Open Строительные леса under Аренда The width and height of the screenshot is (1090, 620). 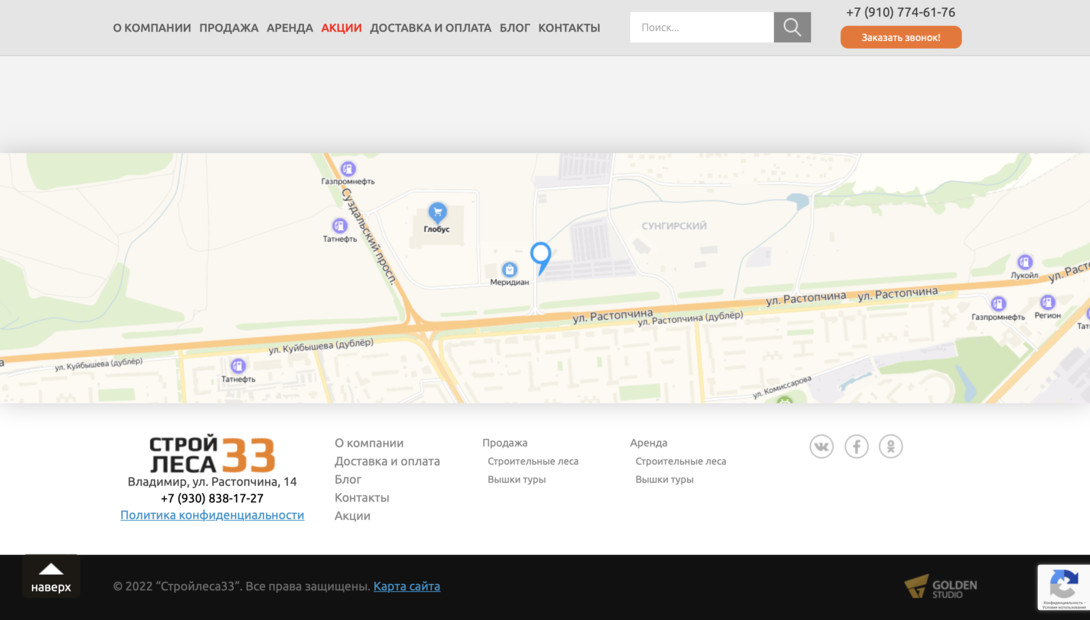681,461
